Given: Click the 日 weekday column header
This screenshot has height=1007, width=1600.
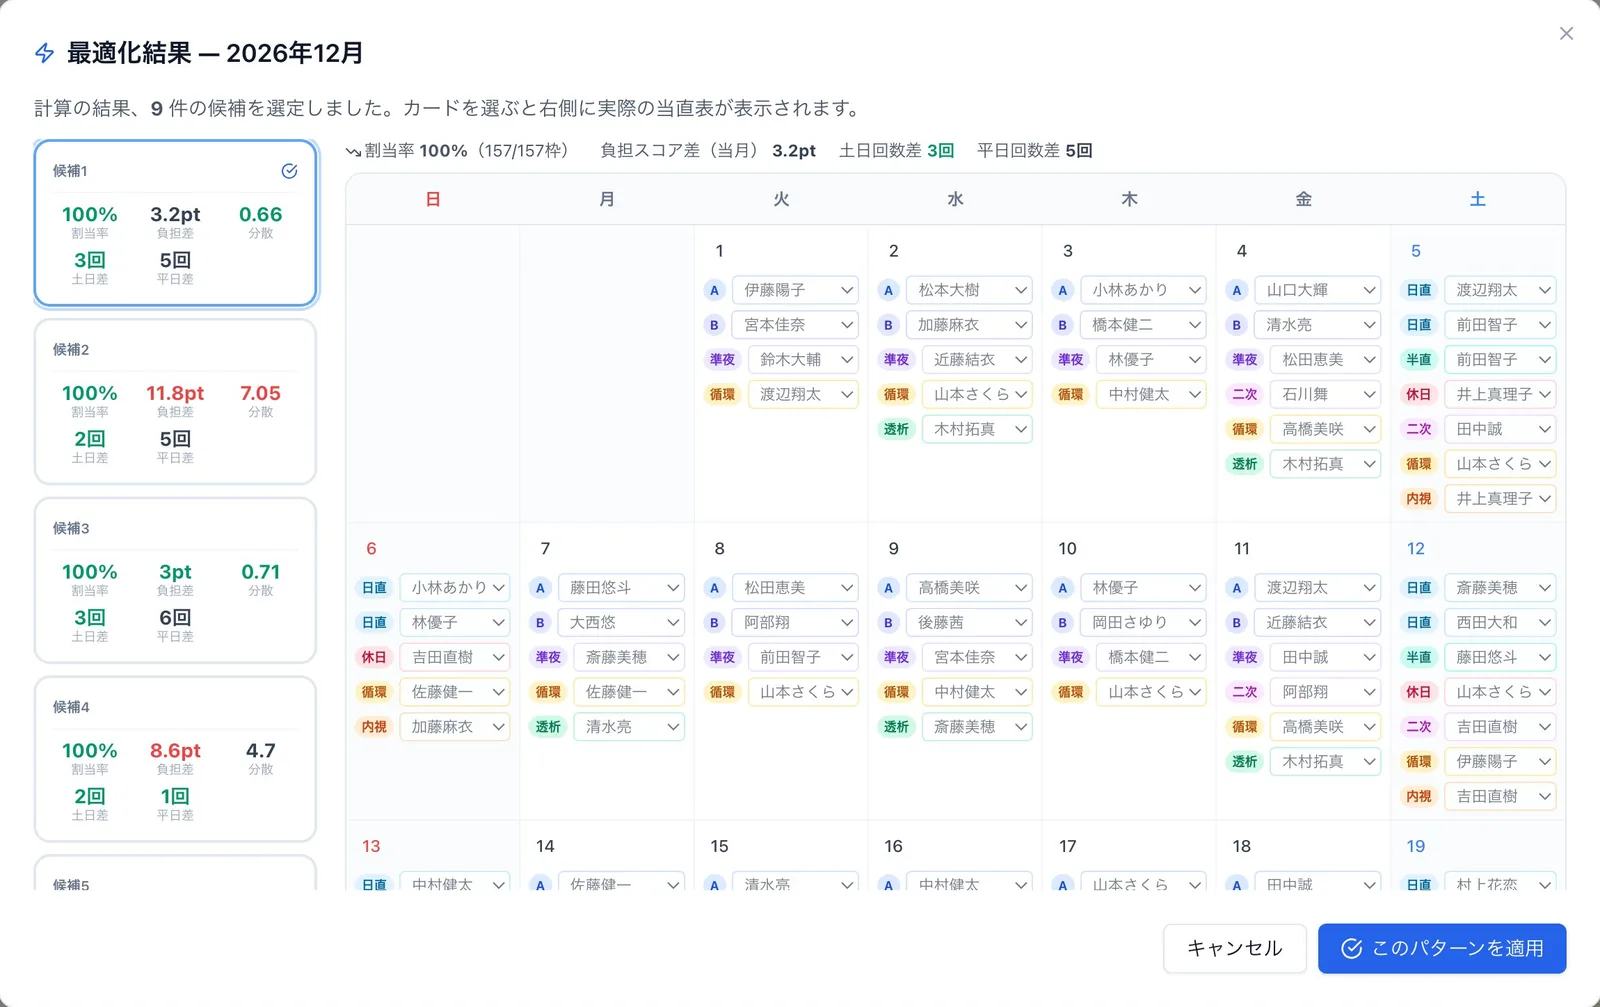Looking at the screenshot, I should [x=433, y=199].
